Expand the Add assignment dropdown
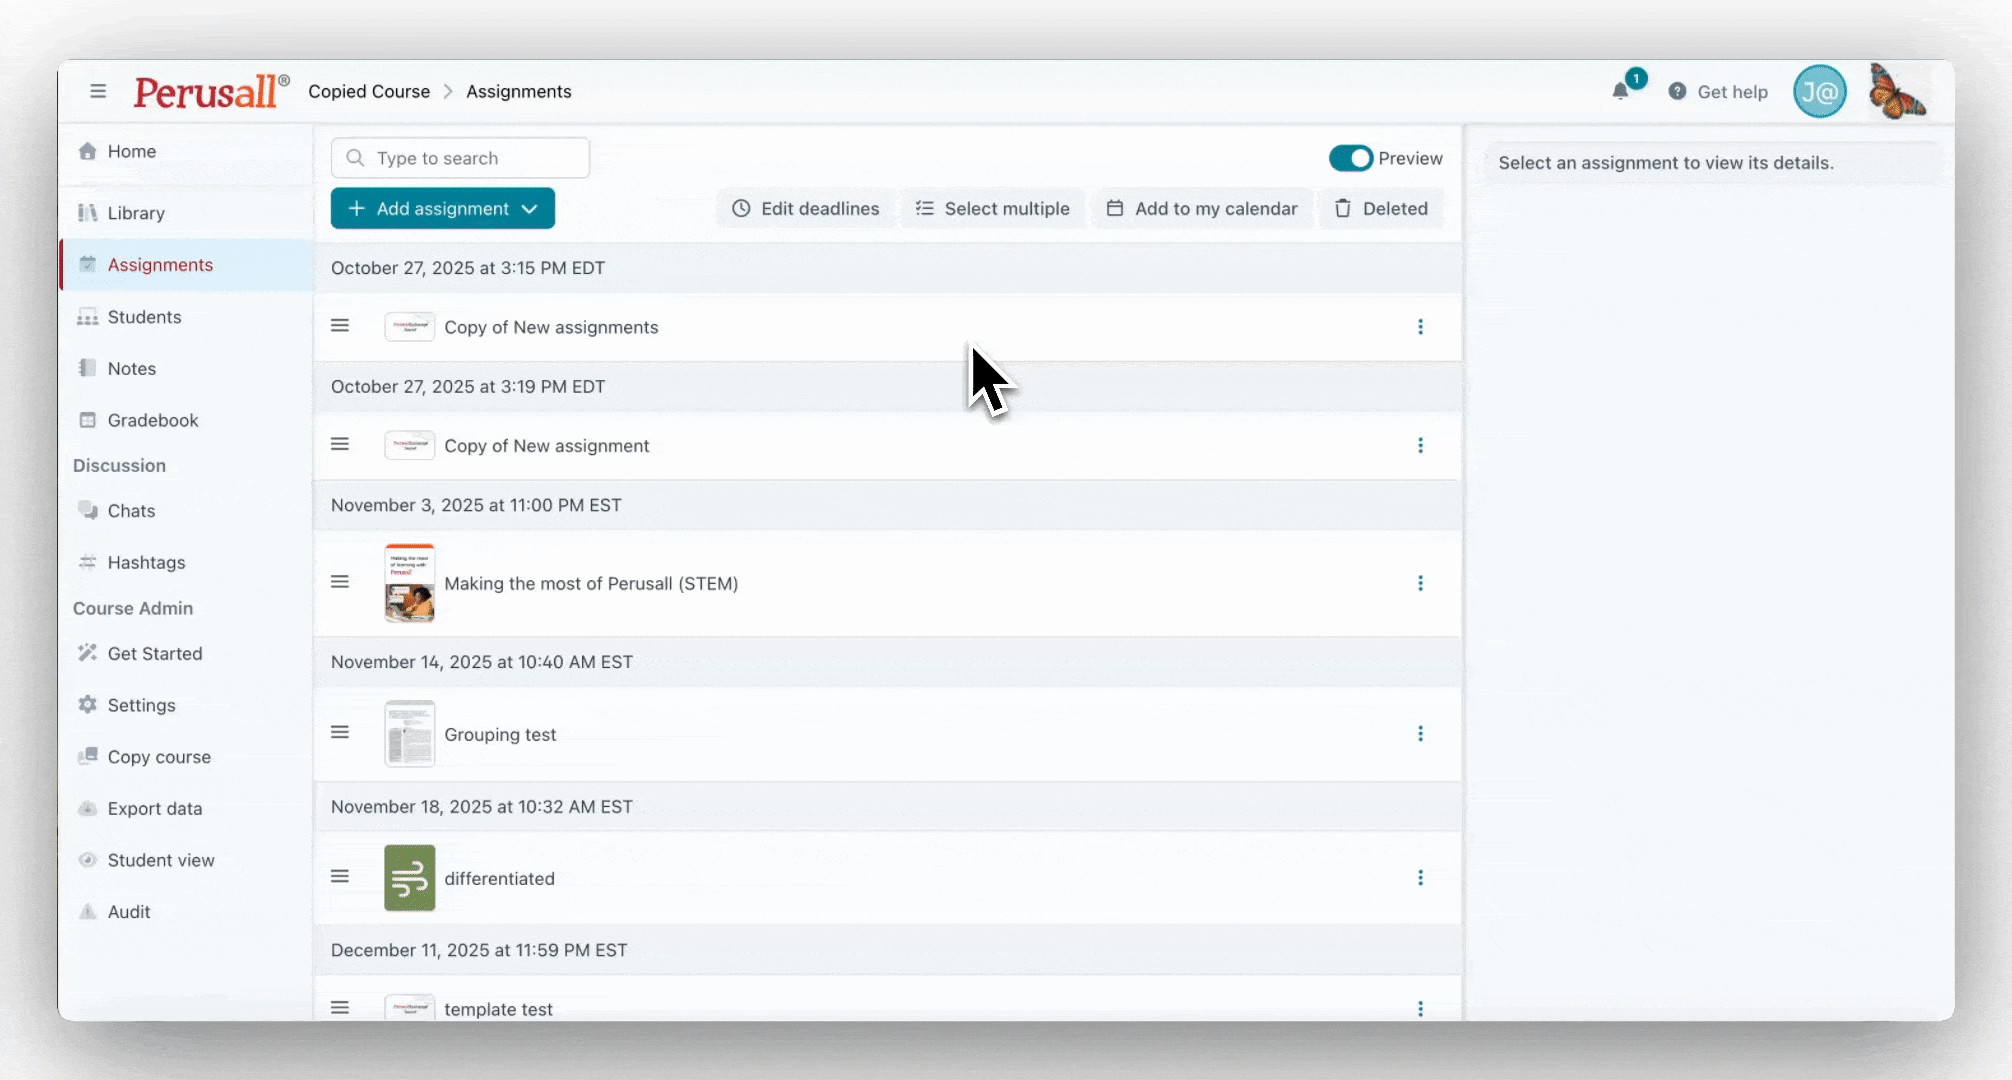Image resolution: width=2012 pixels, height=1080 pixels. tap(443, 208)
